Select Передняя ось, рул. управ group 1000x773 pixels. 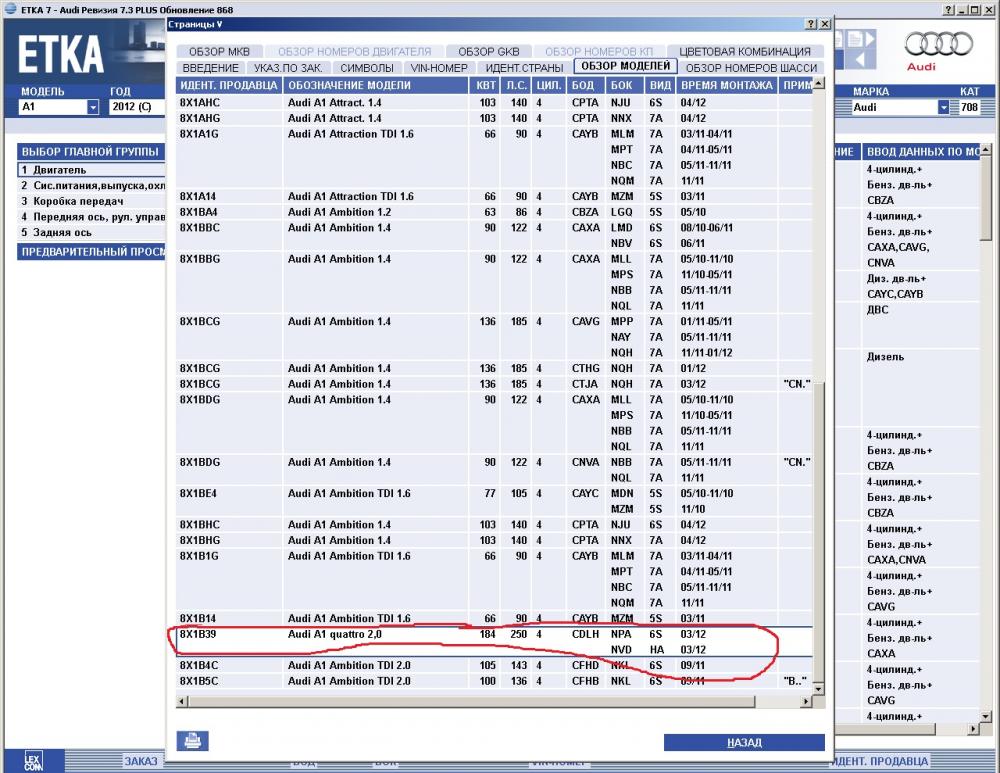pos(91,217)
